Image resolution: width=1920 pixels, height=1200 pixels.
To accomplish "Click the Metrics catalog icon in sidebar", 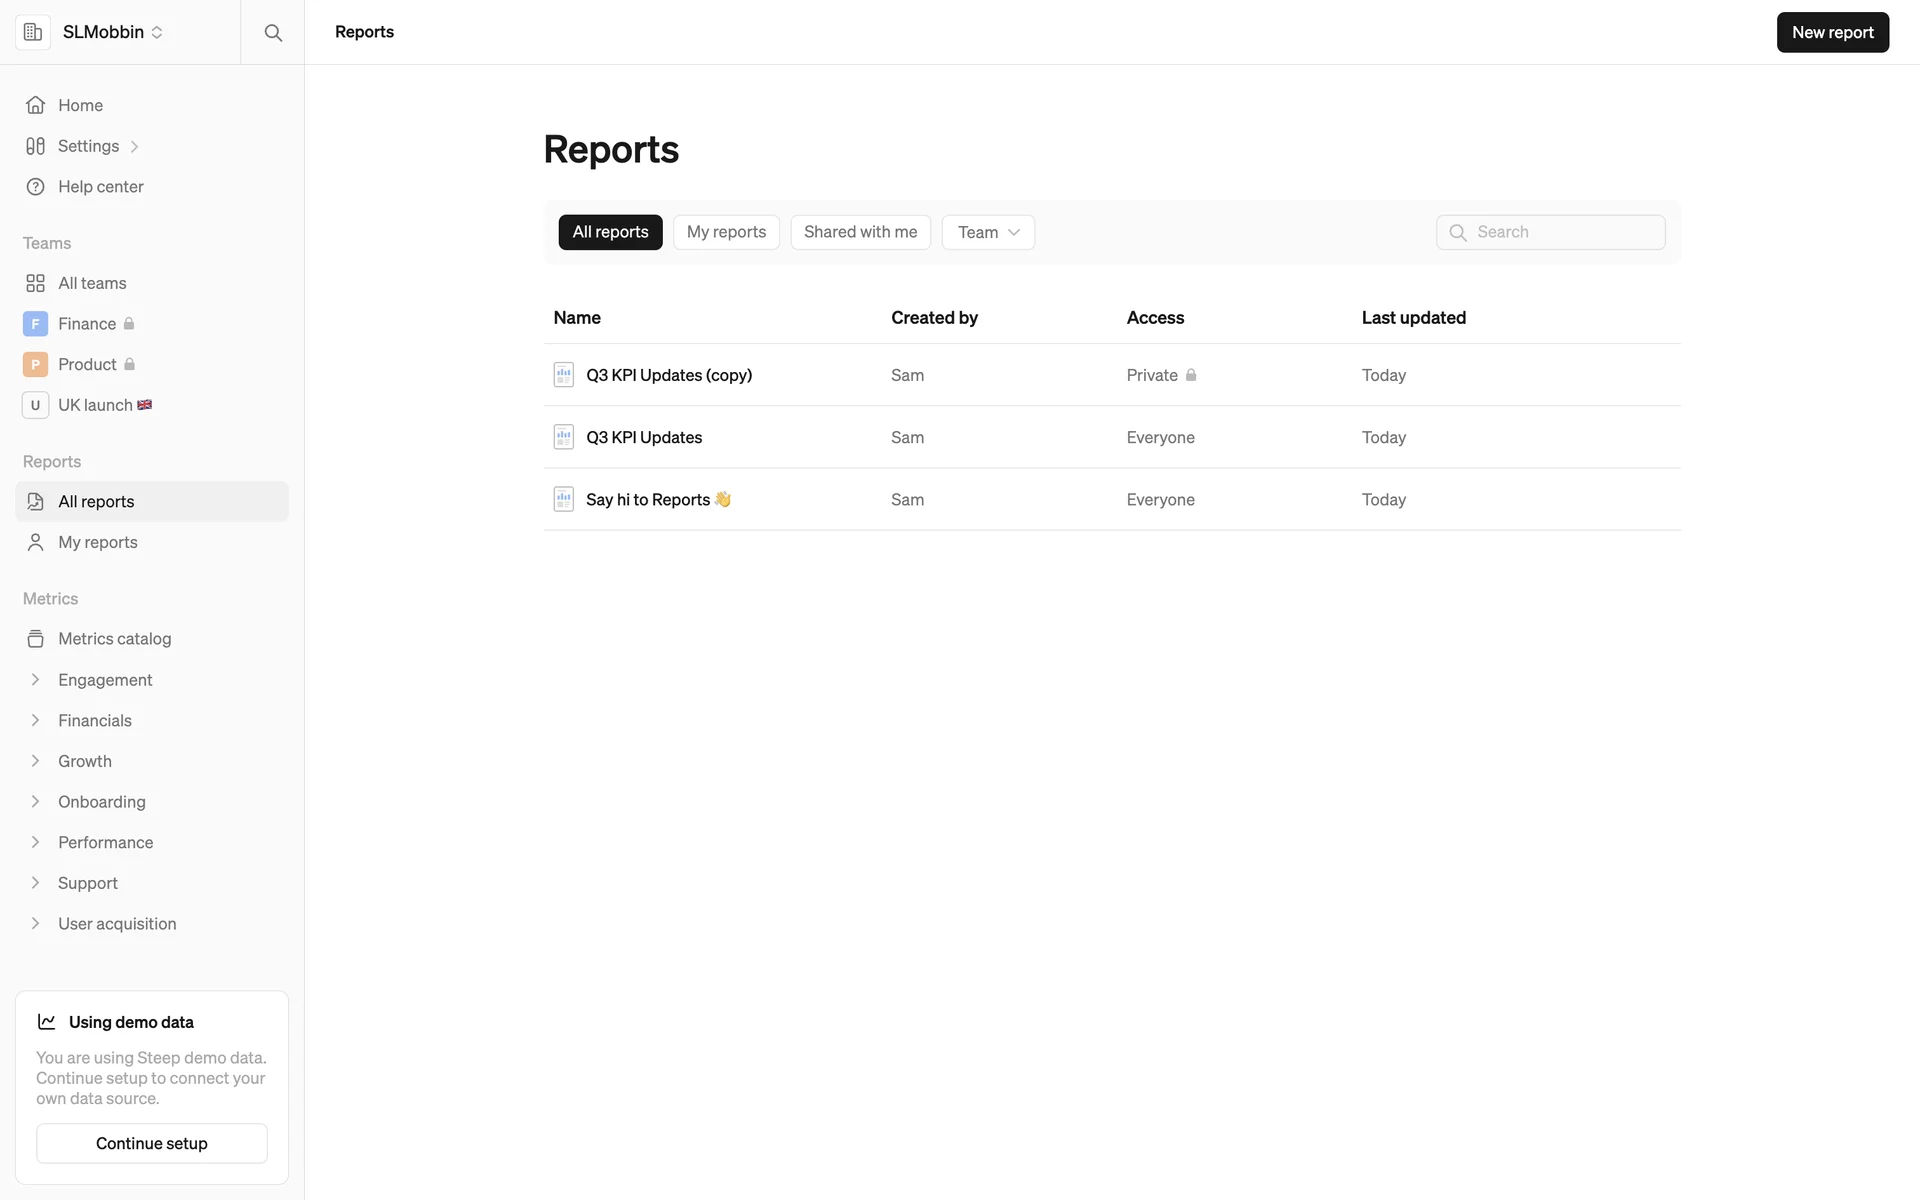I will click(x=35, y=639).
